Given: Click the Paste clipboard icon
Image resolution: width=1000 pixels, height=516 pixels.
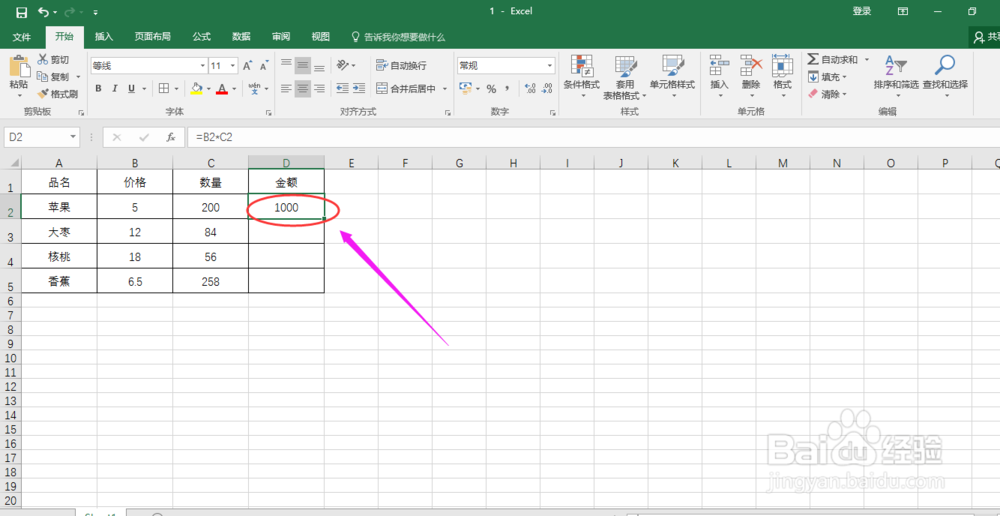Looking at the screenshot, I should point(19,66).
